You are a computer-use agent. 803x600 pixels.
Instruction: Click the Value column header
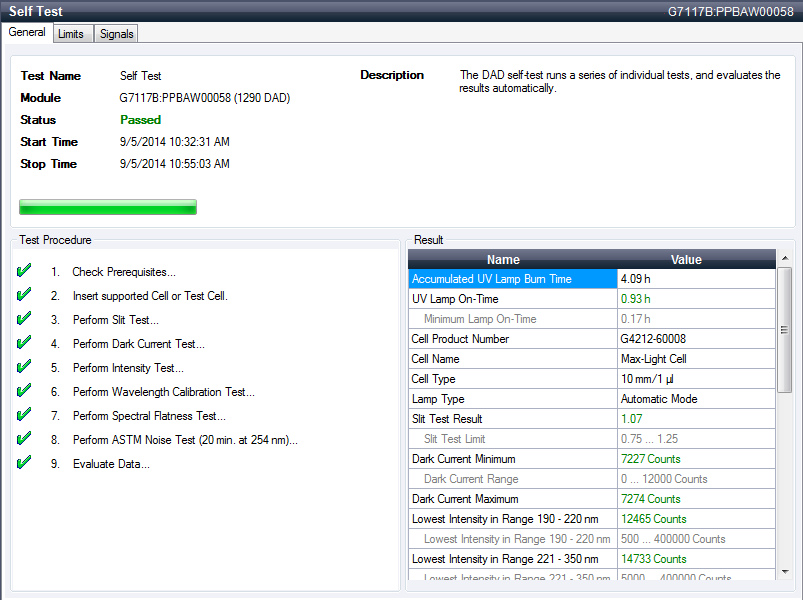pyautogui.click(x=686, y=259)
